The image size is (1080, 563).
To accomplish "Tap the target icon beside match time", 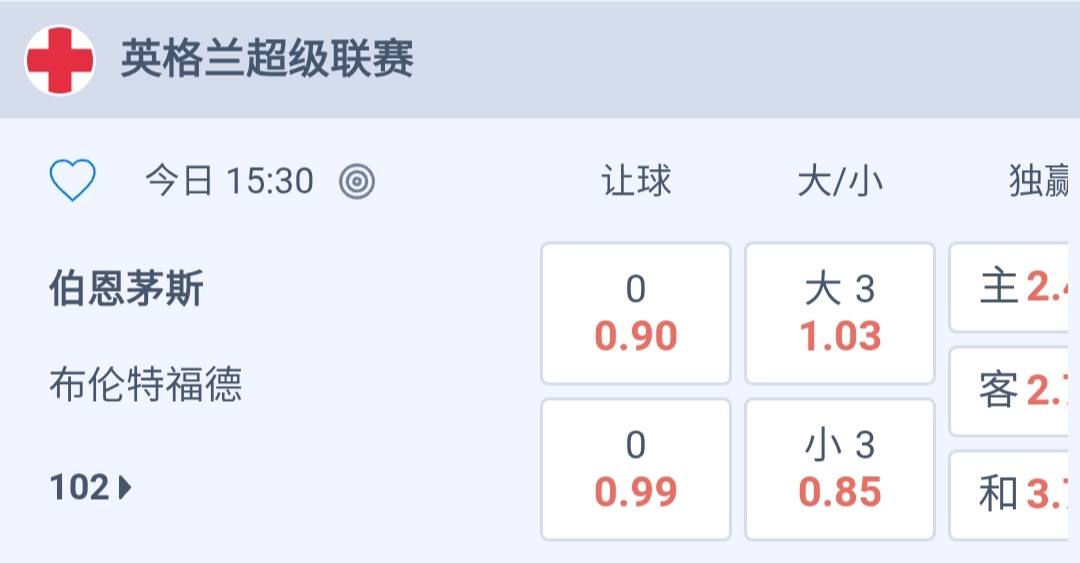I will tap(357, 181).
